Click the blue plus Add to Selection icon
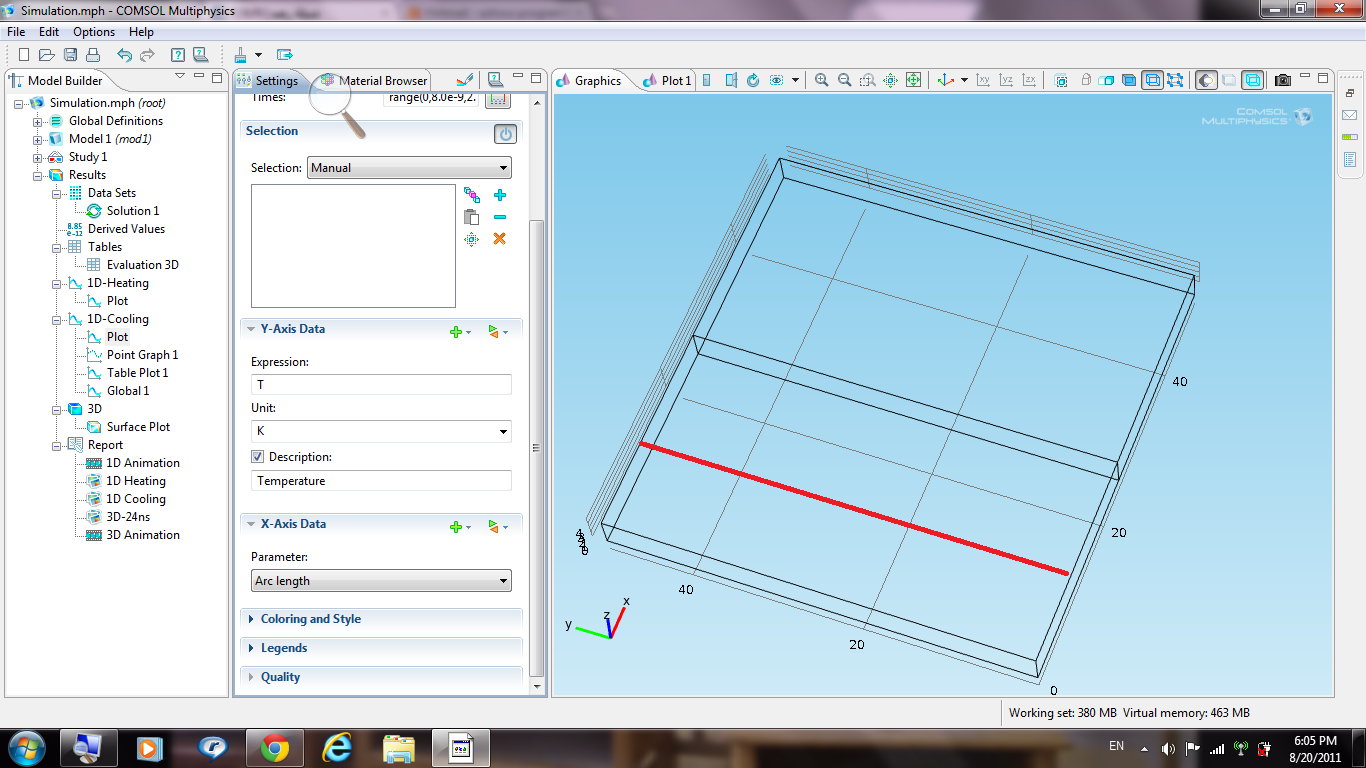The image size is (1366, 768). pyautogui.click(x=500, y=195)
